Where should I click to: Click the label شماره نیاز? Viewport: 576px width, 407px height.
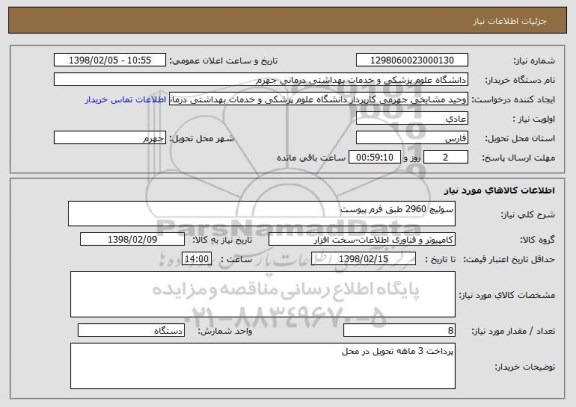pos(534,61)
